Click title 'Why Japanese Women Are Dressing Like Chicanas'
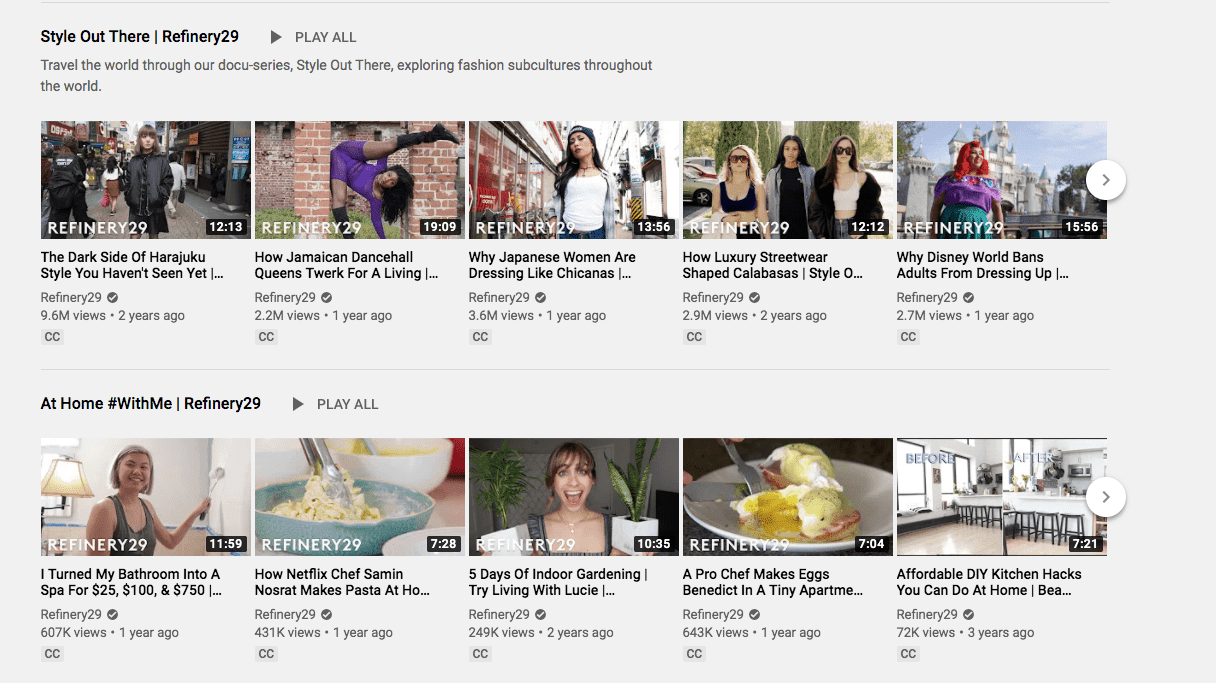The image size is (1216, 683). [552, 265]
